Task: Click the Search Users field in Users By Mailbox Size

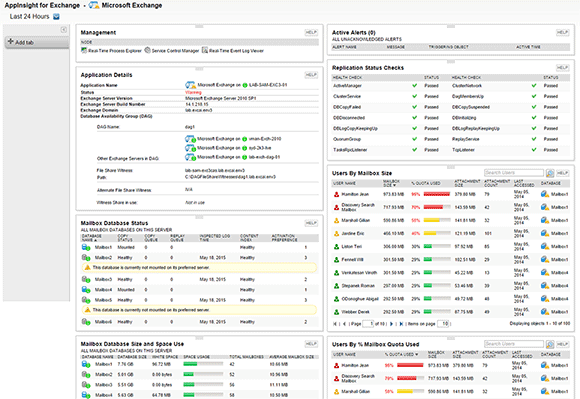Action: (x=514, y=173)
